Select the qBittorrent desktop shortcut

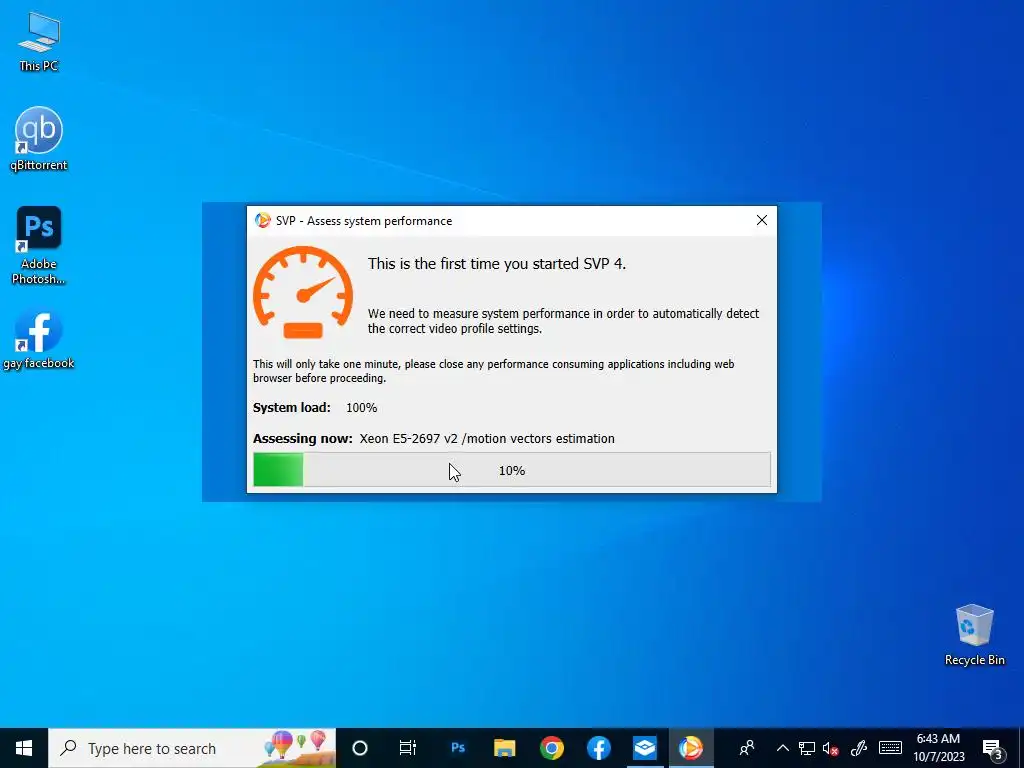pyautogui.click(x=39, y=138)
